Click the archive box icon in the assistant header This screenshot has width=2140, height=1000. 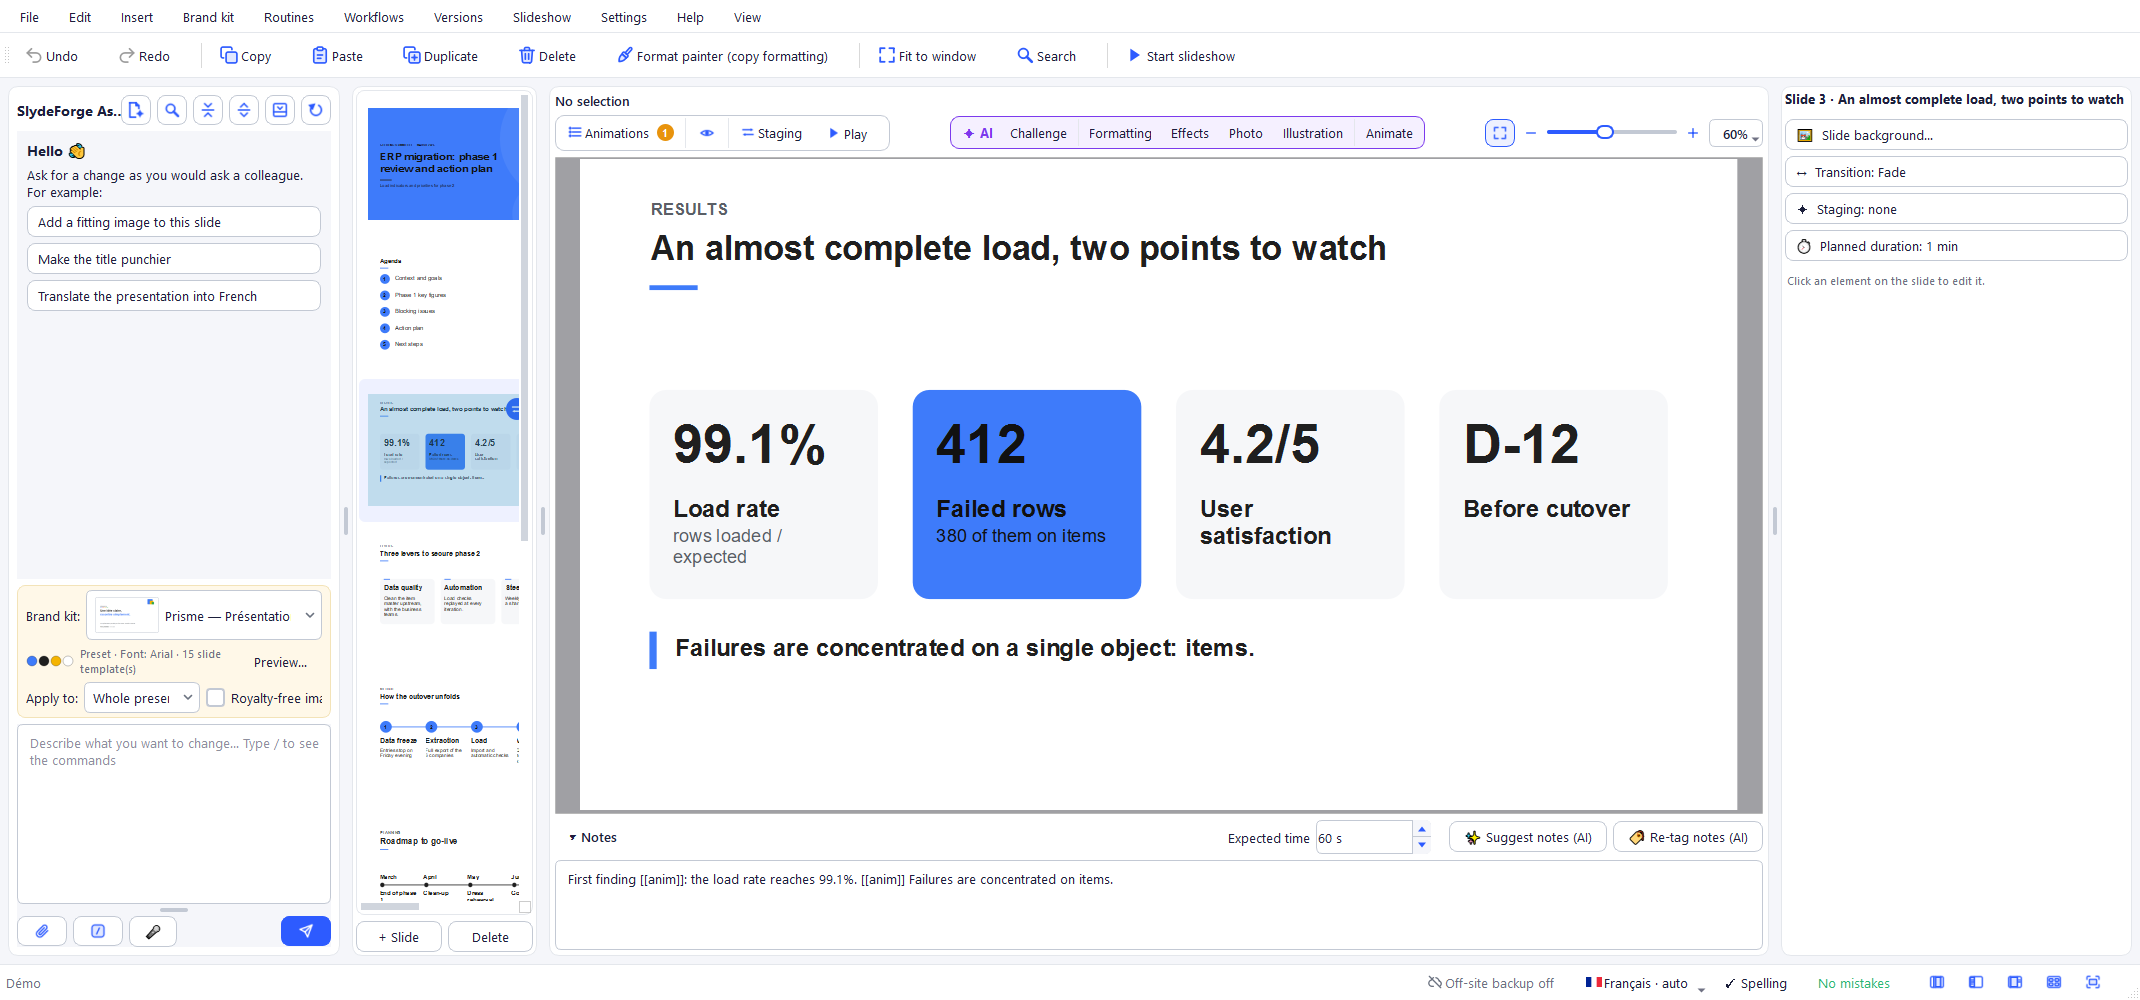pyautogui.click(x=280, y=110)
